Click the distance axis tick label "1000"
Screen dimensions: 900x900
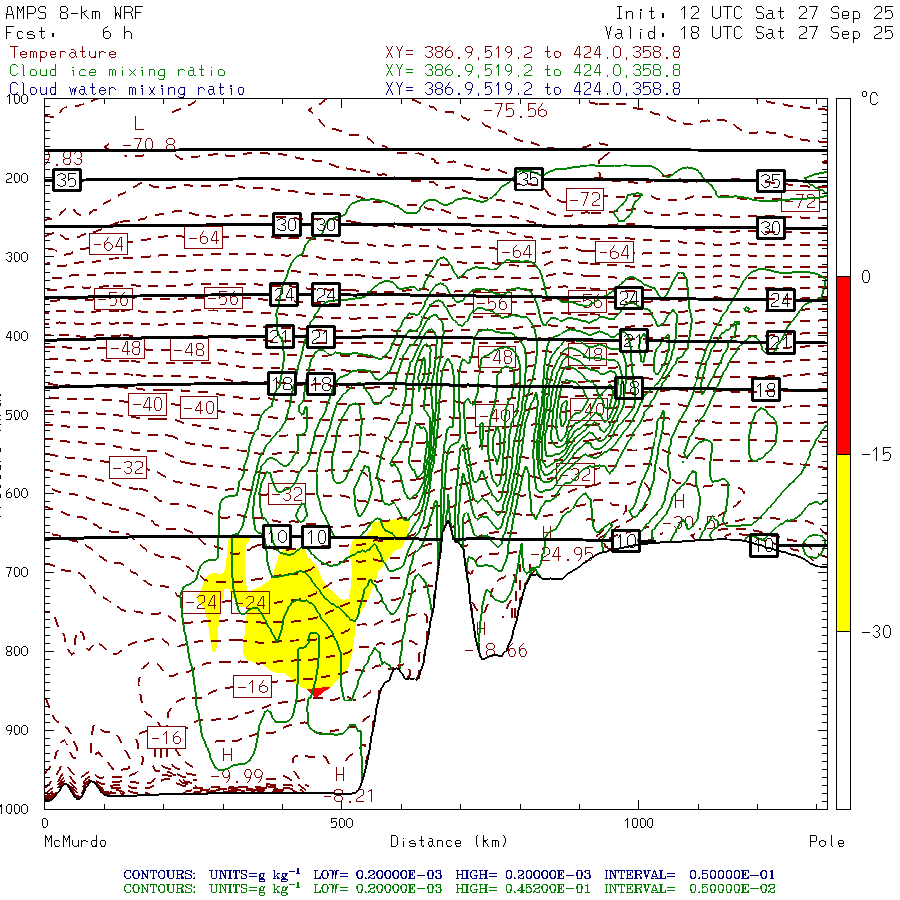tap(638, 823)
